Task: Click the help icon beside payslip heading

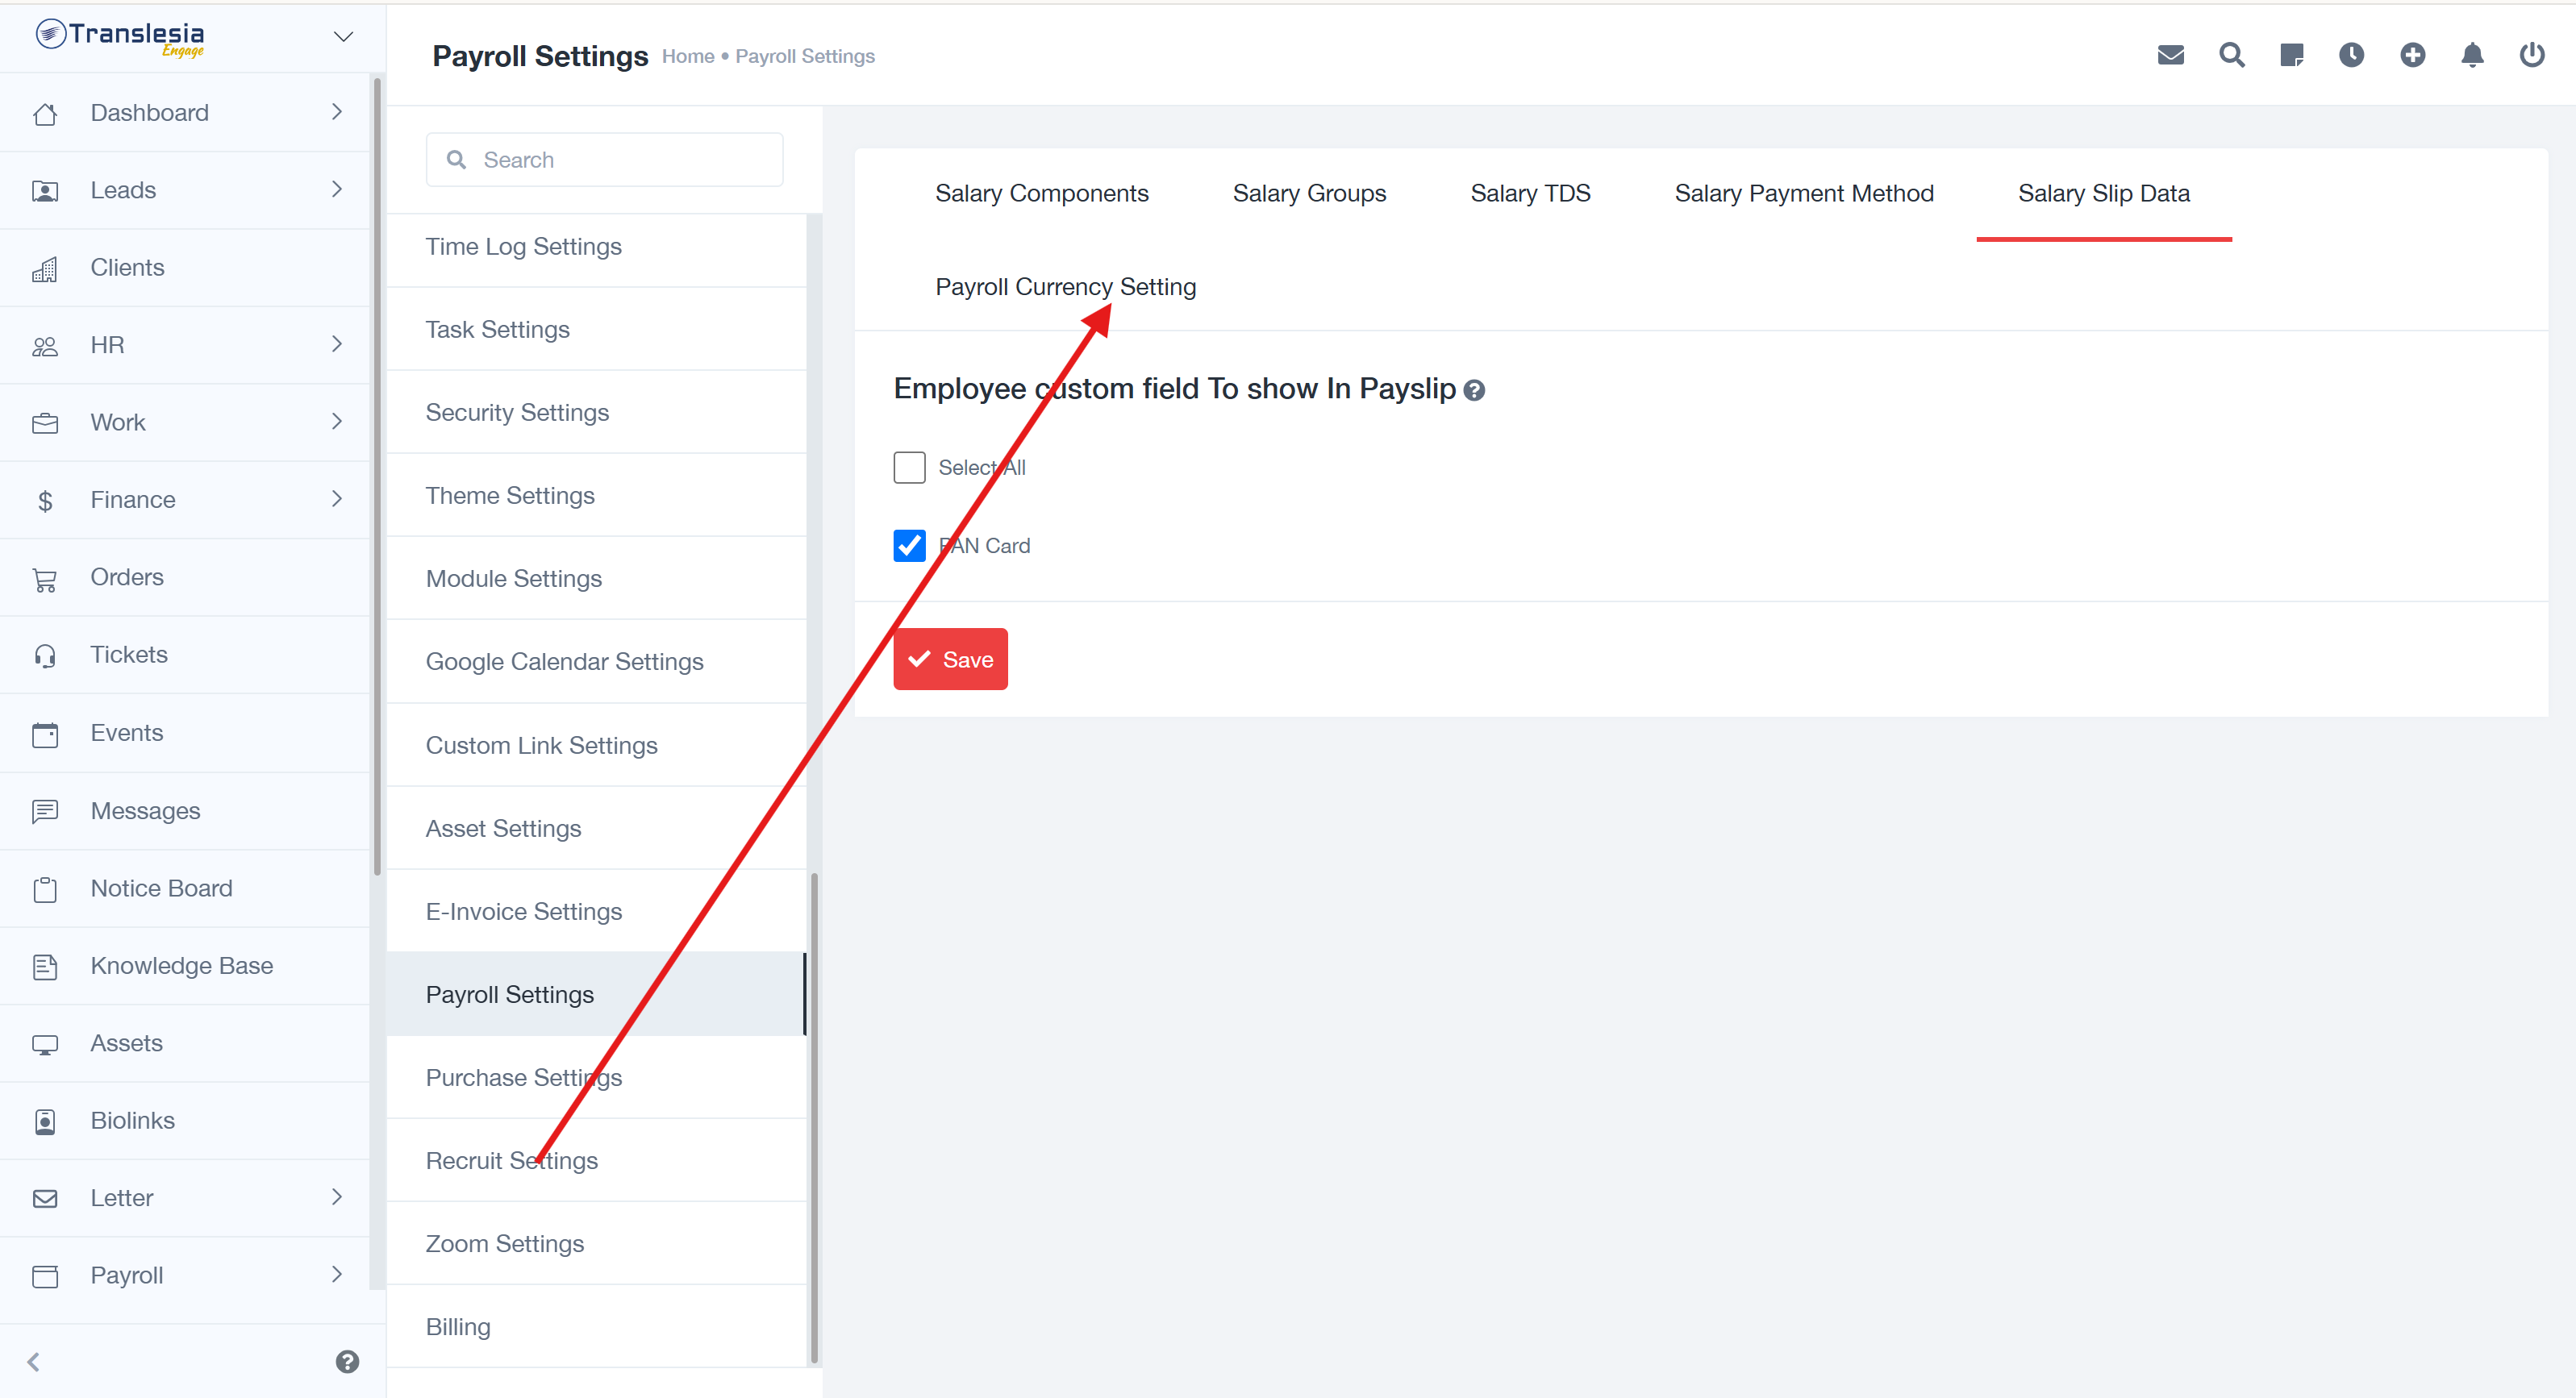Action: [x=1474, y=391]
